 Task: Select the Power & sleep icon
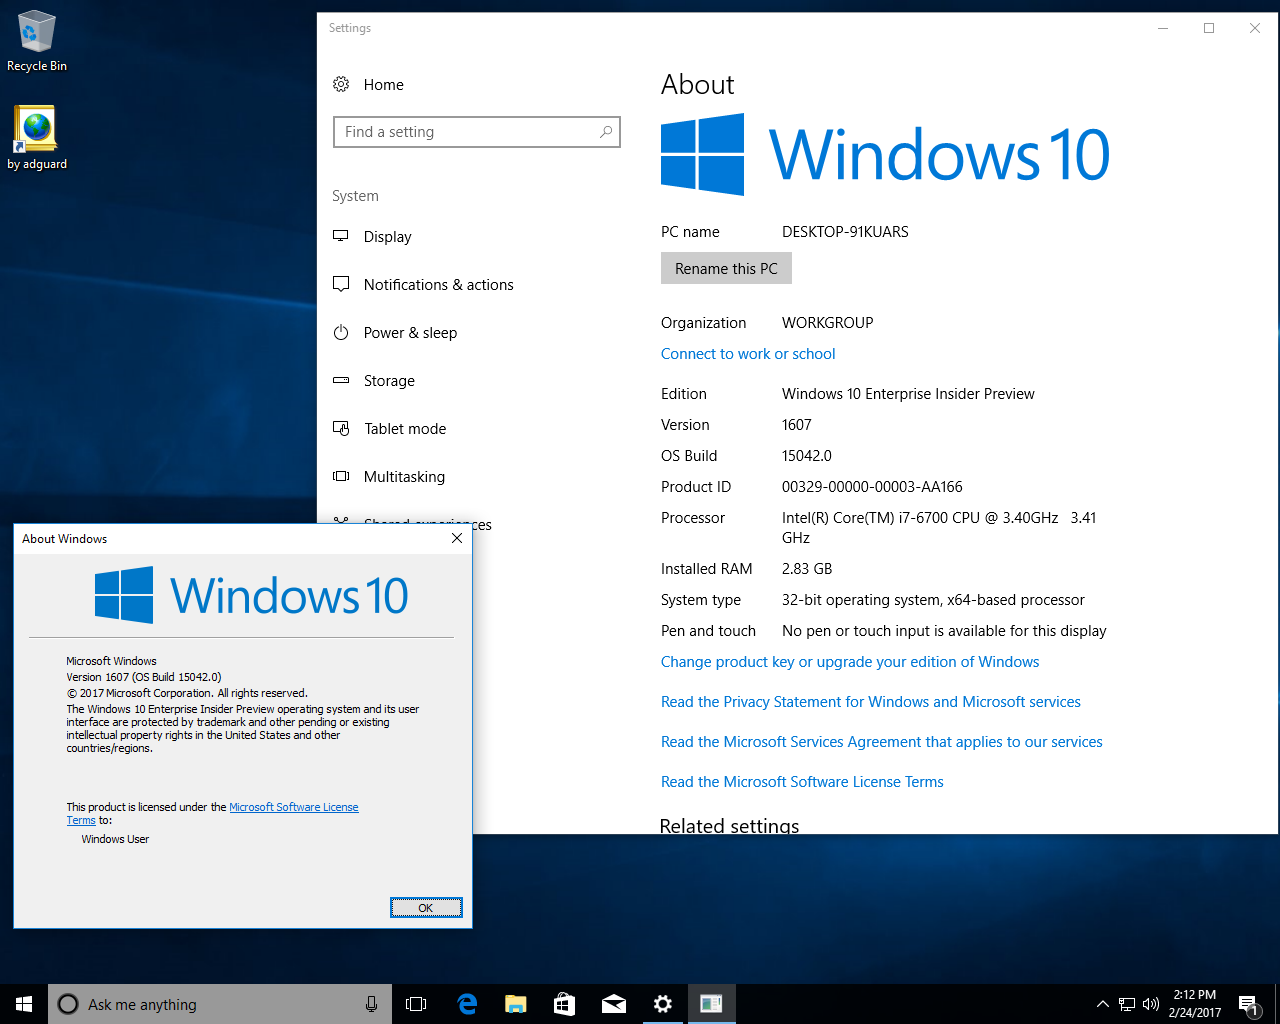[x=341, y=332]
